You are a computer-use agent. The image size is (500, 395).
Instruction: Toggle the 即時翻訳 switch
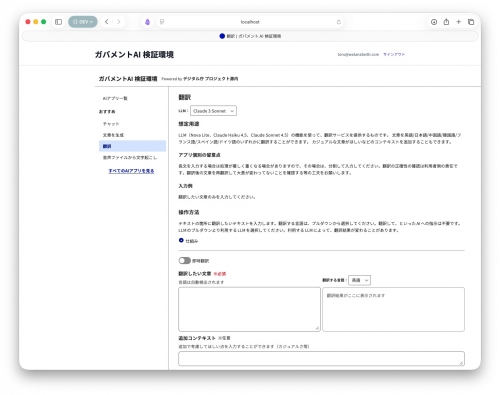pyautogui.click(x=184, y=260)
